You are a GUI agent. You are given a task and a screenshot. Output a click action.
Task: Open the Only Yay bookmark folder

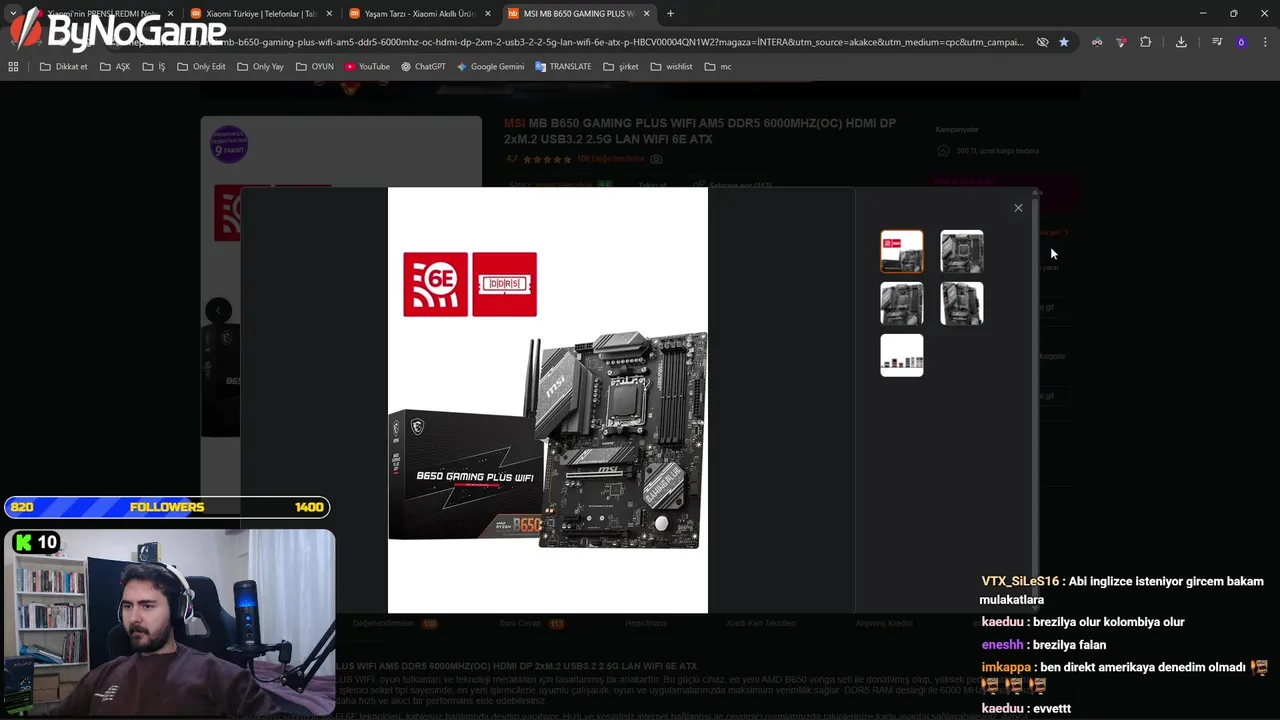[260, 67]
